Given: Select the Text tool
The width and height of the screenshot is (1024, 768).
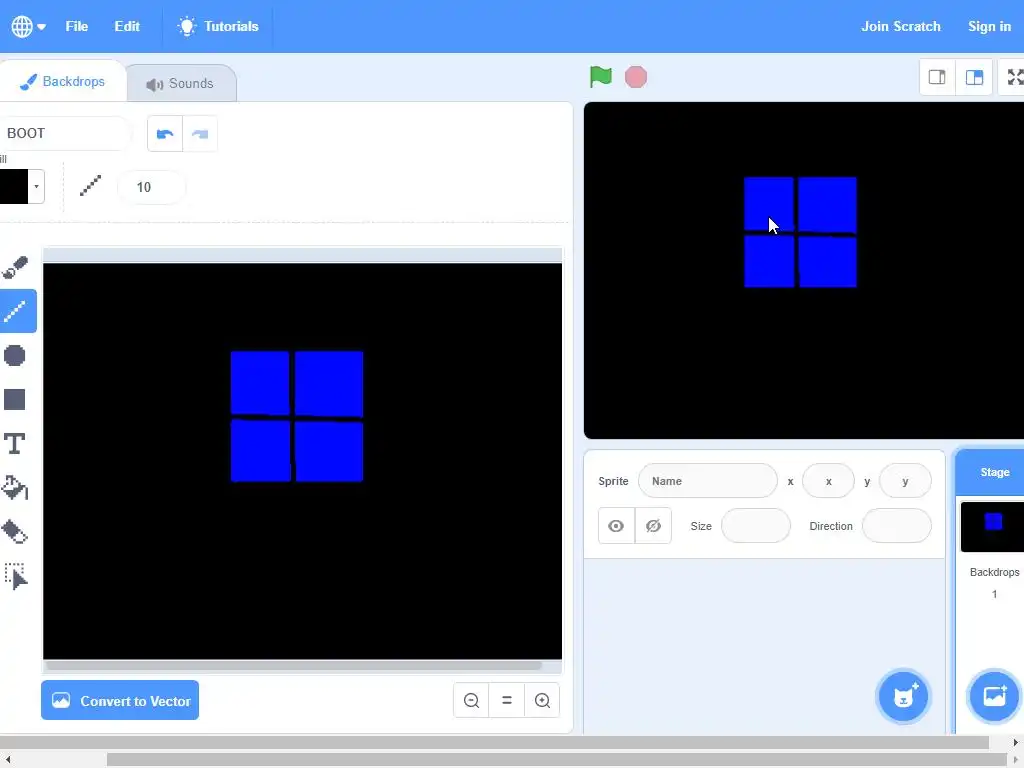Looking at the screenshot, I should click(x=15, y=444).
